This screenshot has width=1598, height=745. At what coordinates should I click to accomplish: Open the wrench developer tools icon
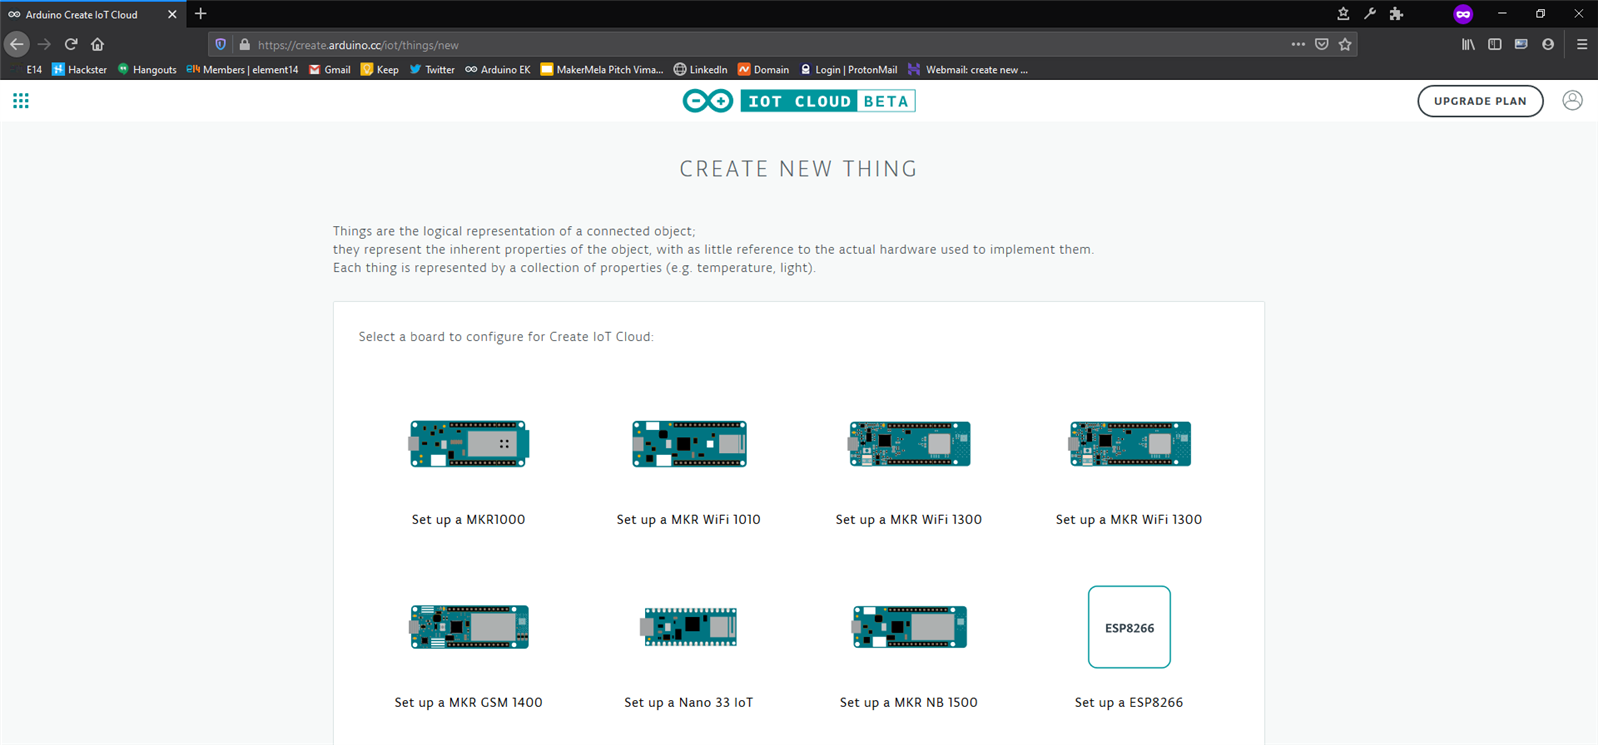pos(1370,14)
